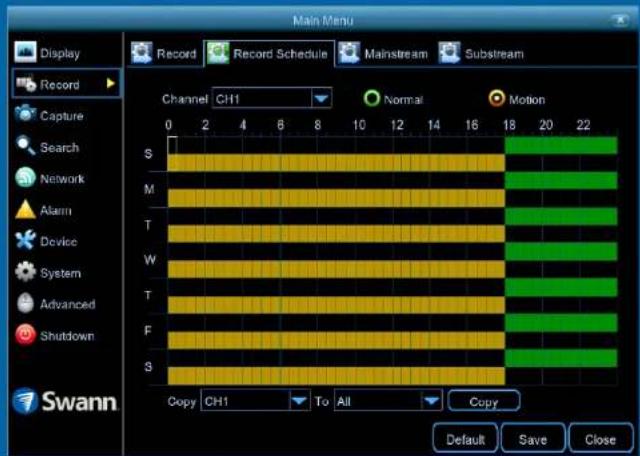Open the Alarm triangle icon
Viewport: 640px width, 456px height.
25,209
